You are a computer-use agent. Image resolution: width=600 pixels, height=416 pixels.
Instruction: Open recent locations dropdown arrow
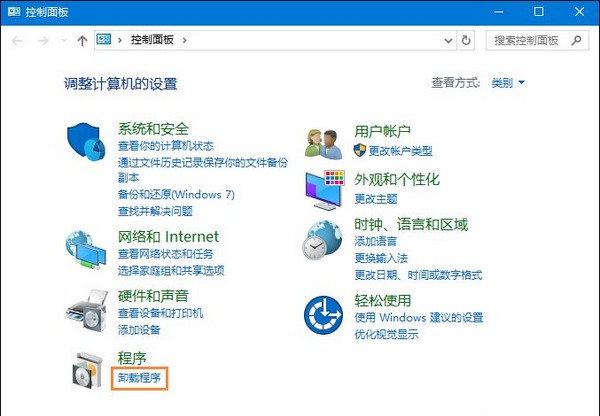click(64, 40)
